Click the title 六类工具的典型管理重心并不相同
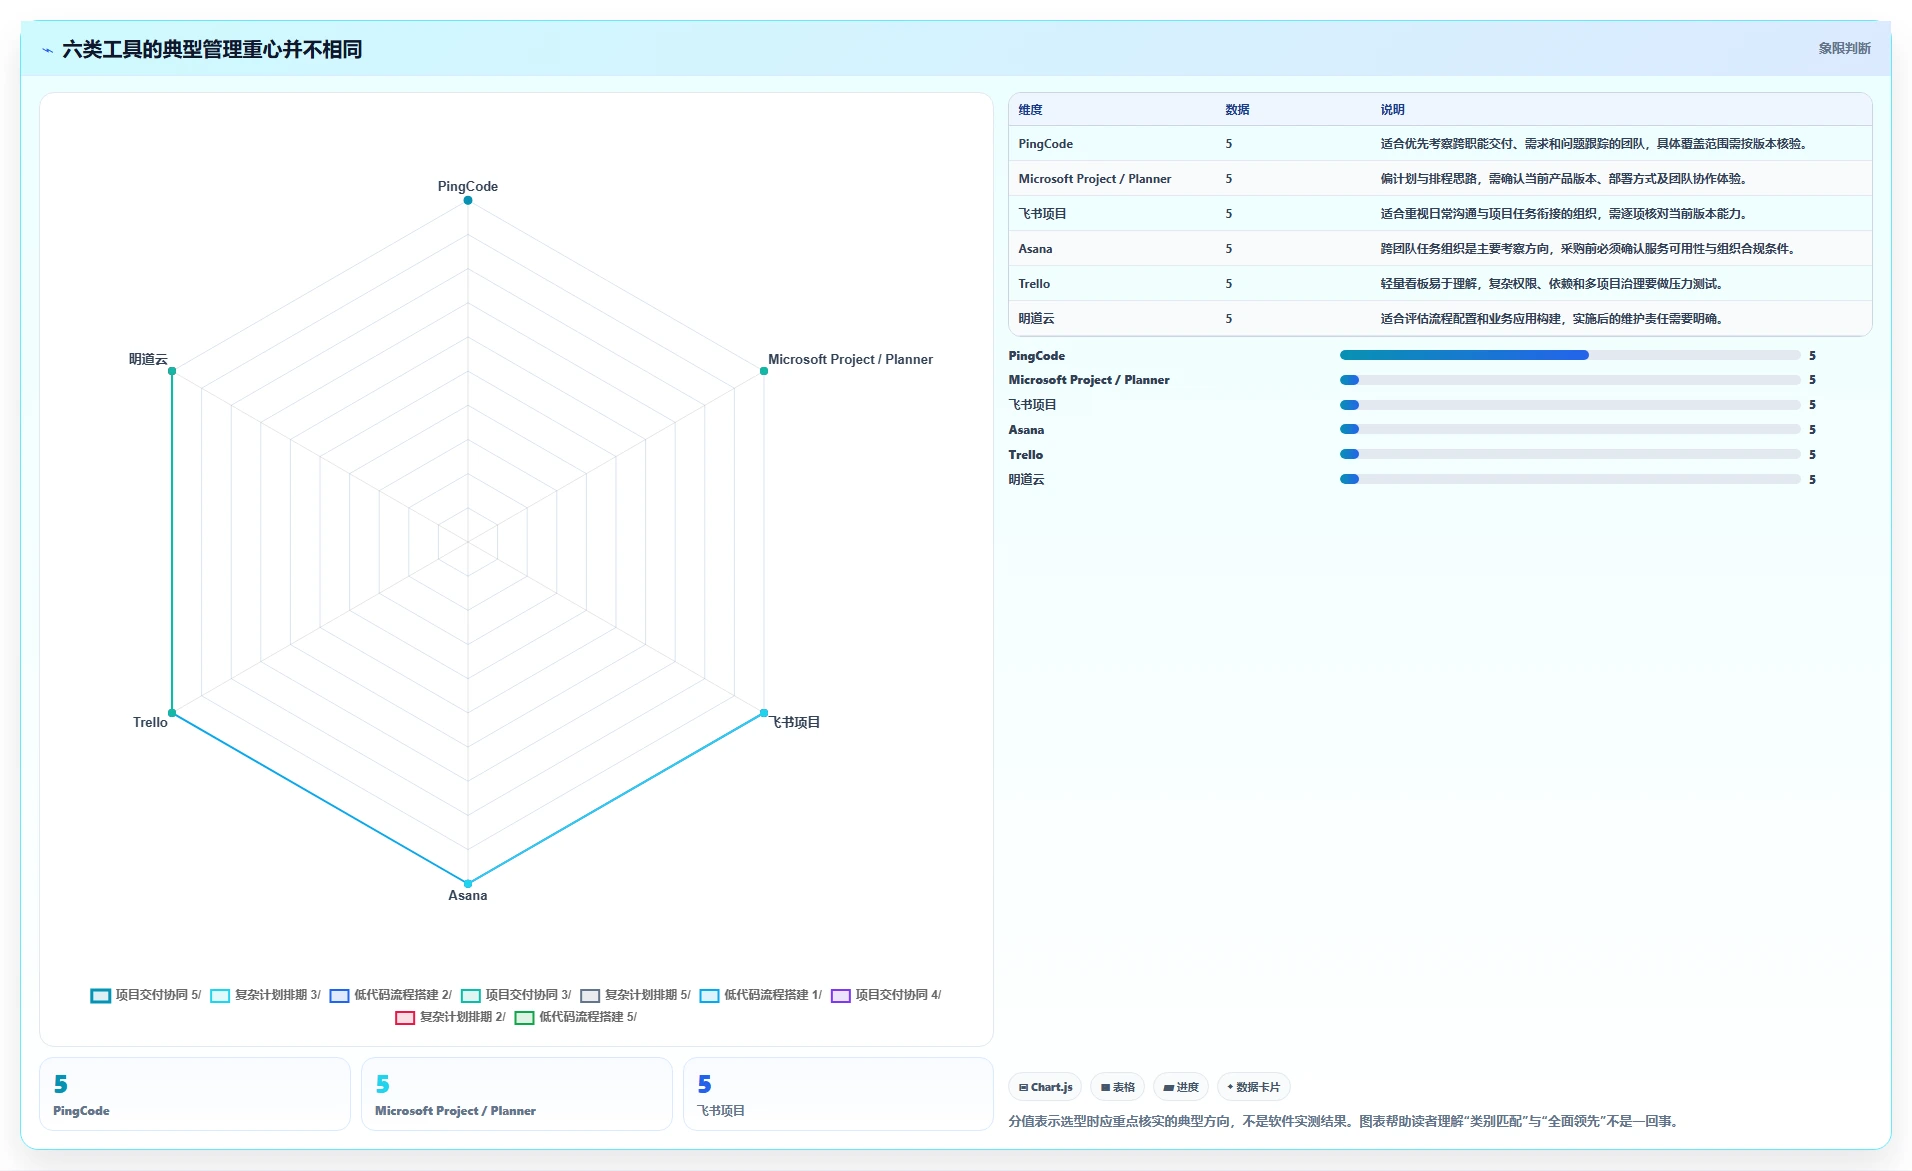This screenshot has width=1912, height=1171. (212, 50)
